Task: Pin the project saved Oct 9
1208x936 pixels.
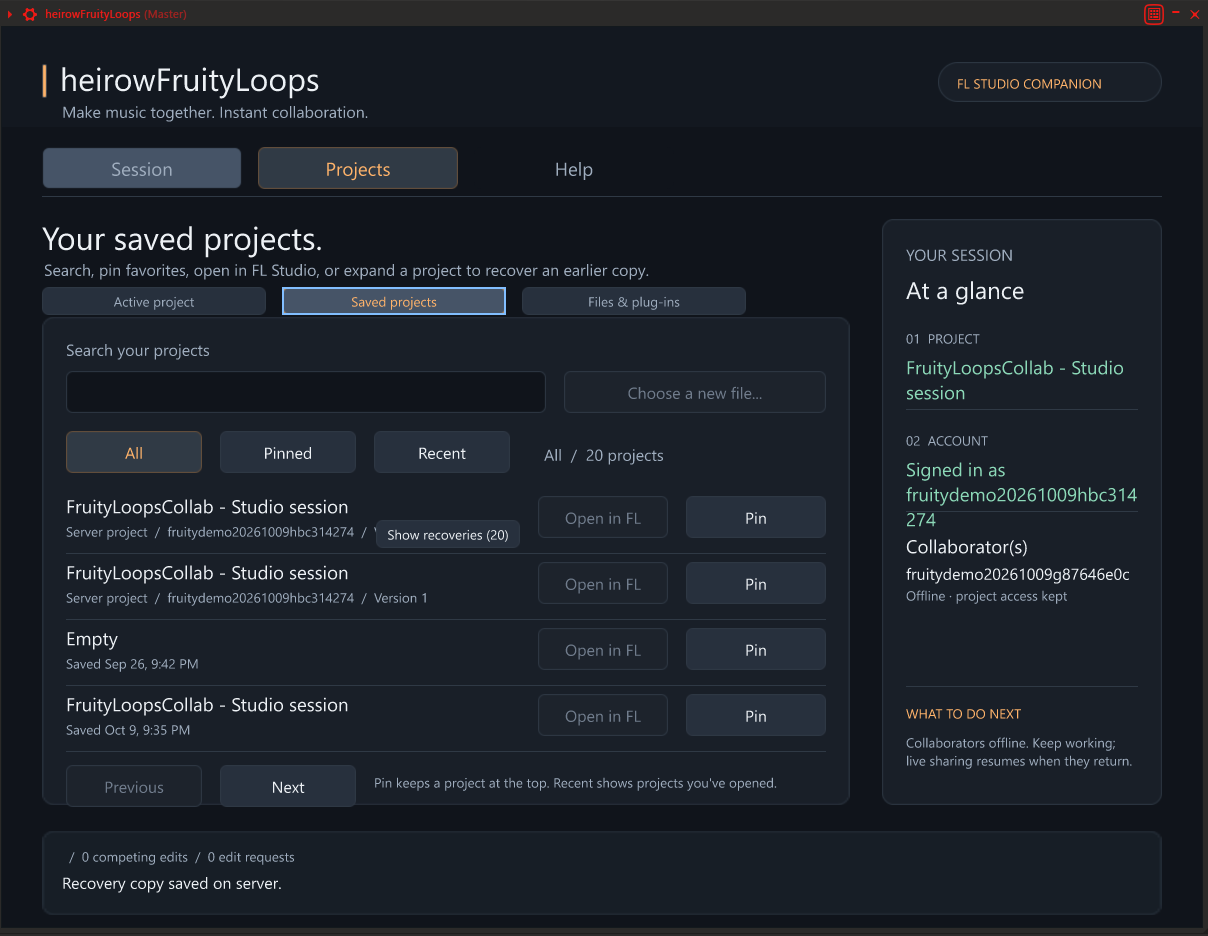Action: (756, 715)
